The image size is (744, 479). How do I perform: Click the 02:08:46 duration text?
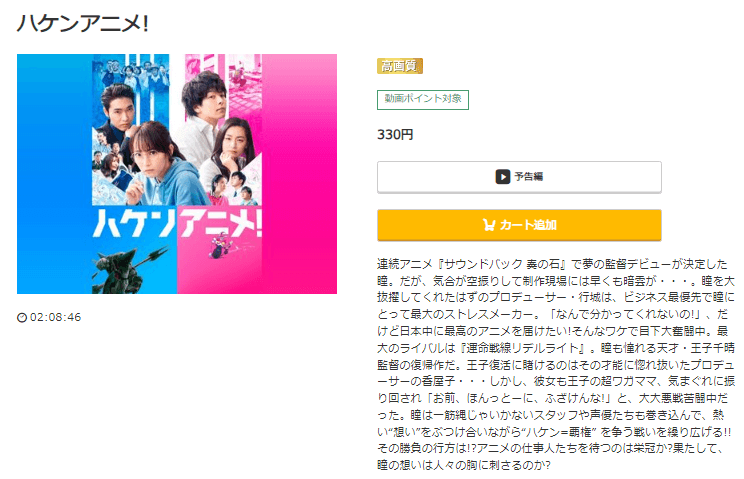56,317
